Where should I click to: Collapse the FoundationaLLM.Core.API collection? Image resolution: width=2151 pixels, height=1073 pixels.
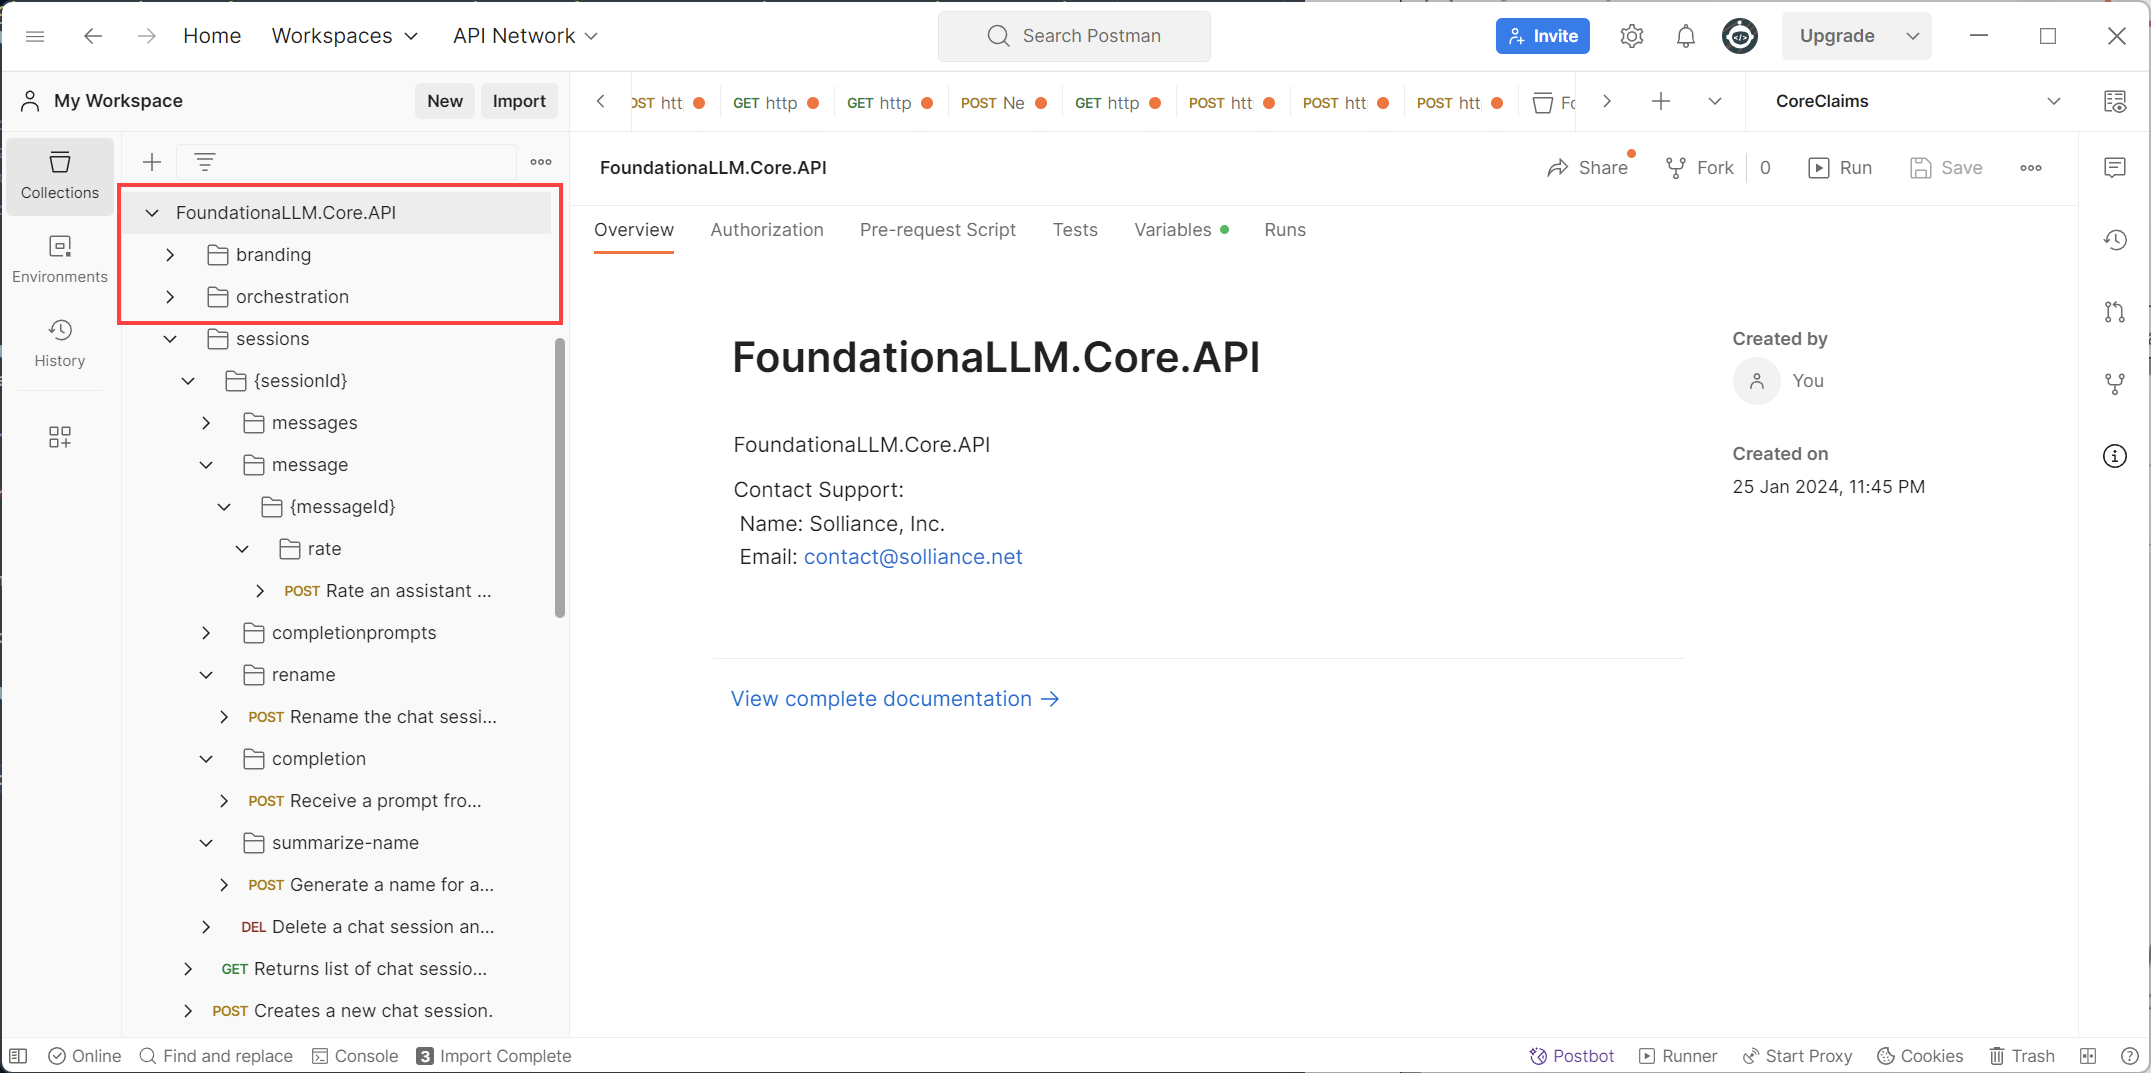(x=152, y=213)
